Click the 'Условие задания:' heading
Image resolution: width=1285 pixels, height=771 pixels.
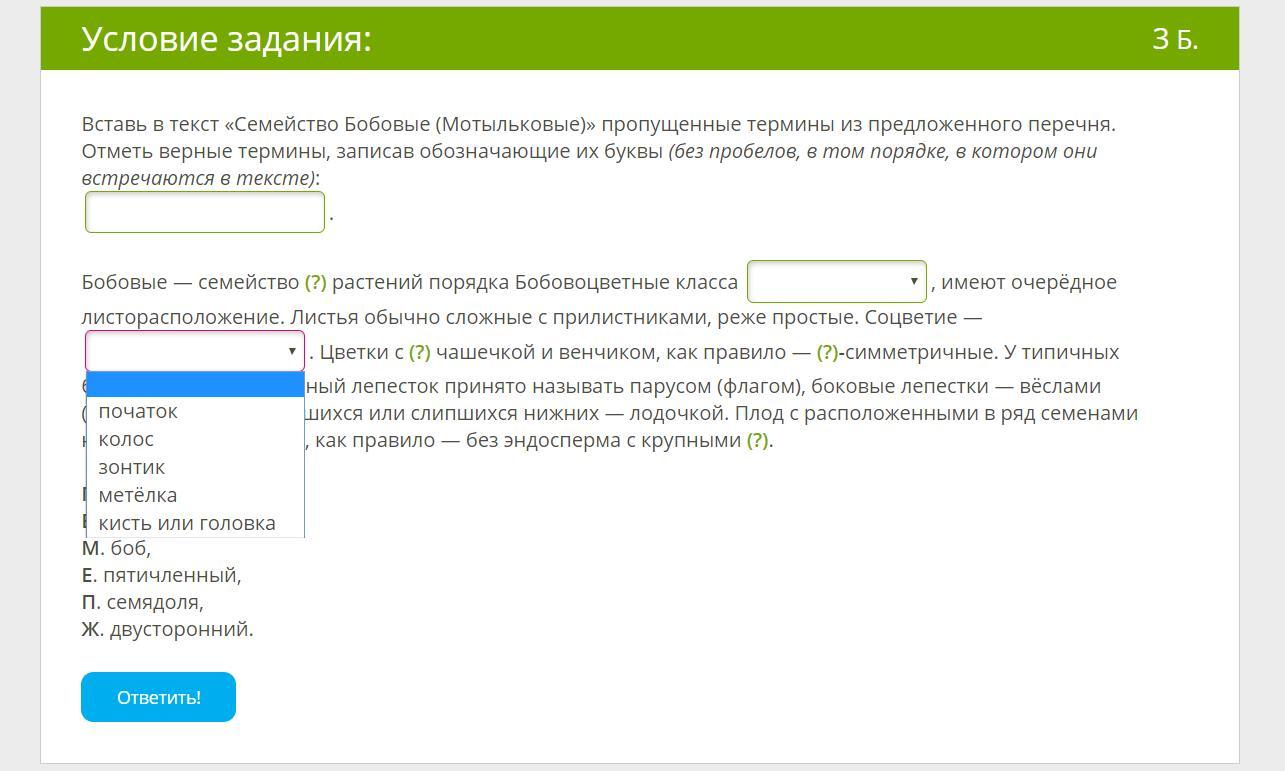226,39
